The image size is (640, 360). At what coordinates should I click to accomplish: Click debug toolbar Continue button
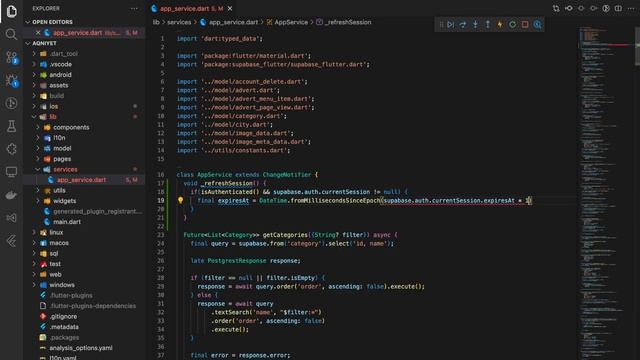[451, 24]
